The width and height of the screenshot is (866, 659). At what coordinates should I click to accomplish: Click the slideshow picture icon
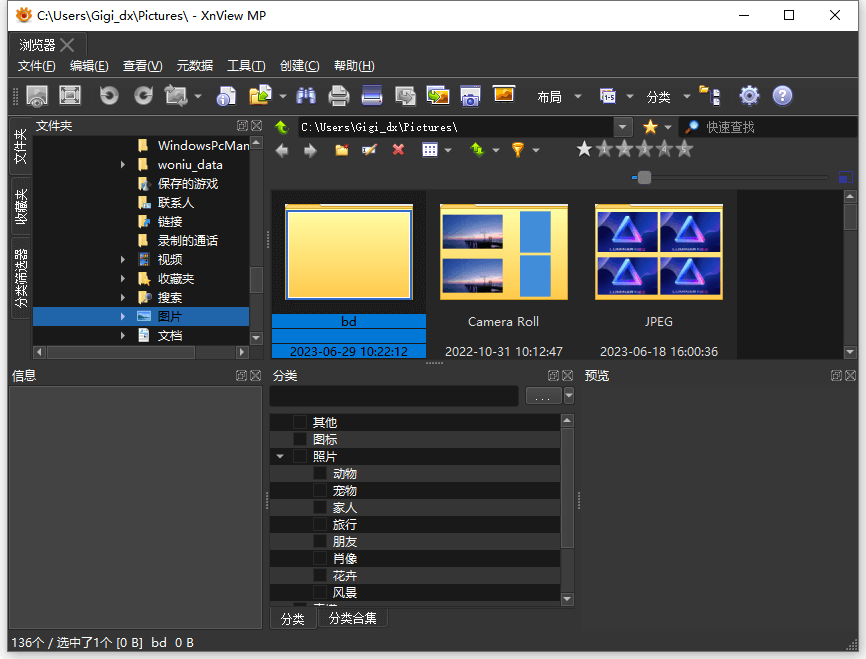[504, 94]
